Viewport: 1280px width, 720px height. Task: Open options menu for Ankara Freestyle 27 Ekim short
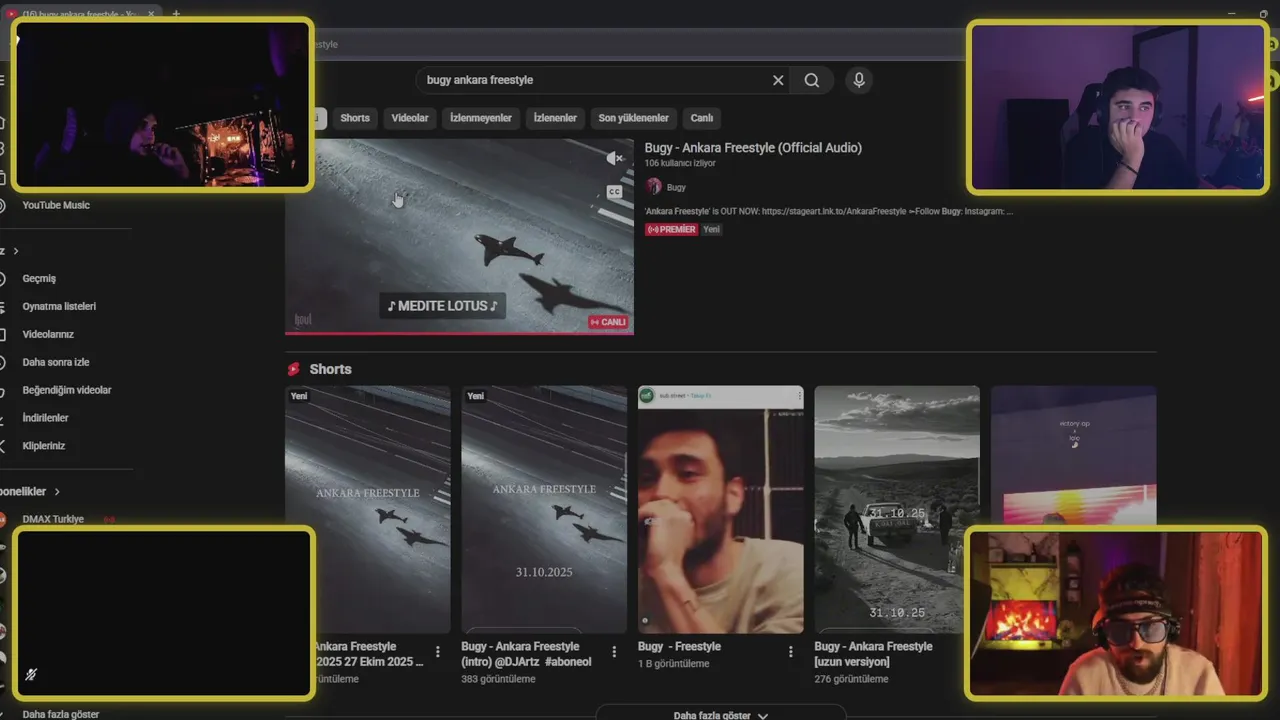click(437, 652)
